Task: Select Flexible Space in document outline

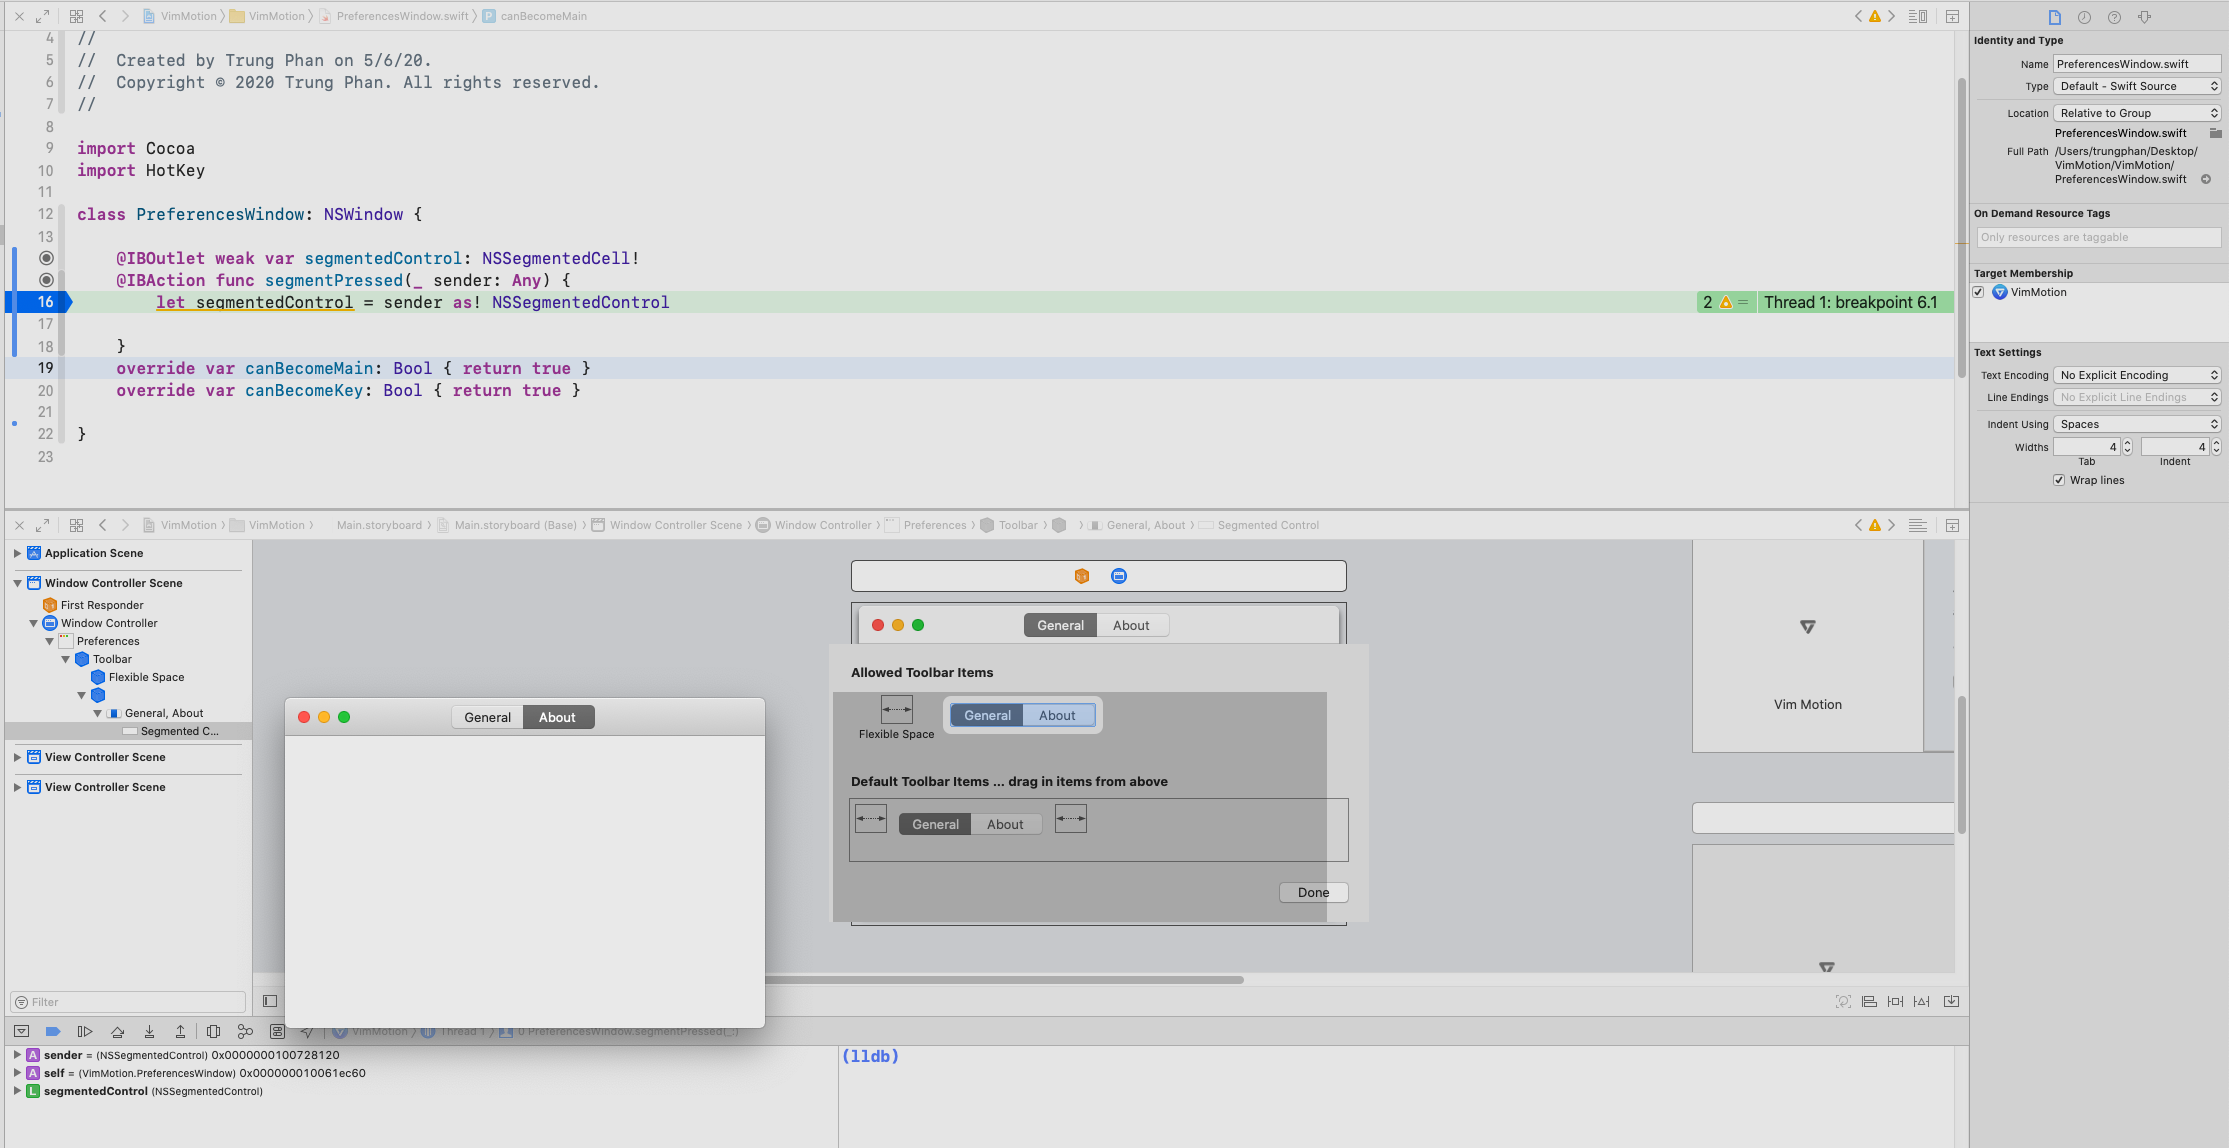Action: pyautogui.click(x=146, y=677)
